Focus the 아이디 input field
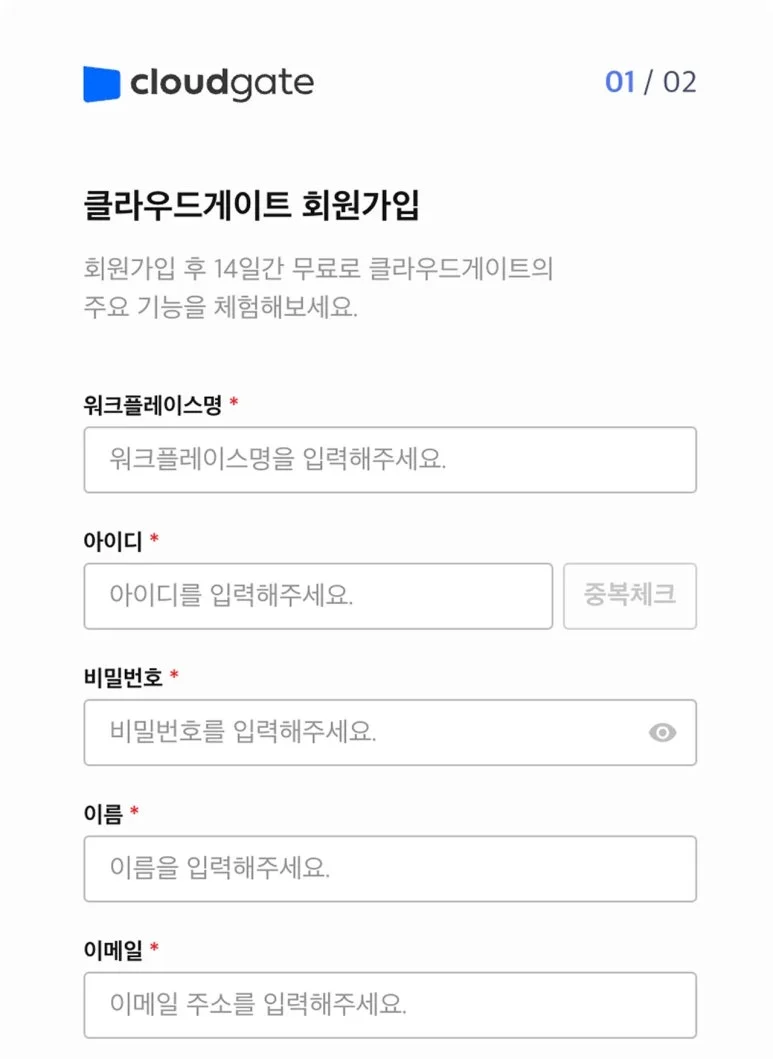 point(317,596)
